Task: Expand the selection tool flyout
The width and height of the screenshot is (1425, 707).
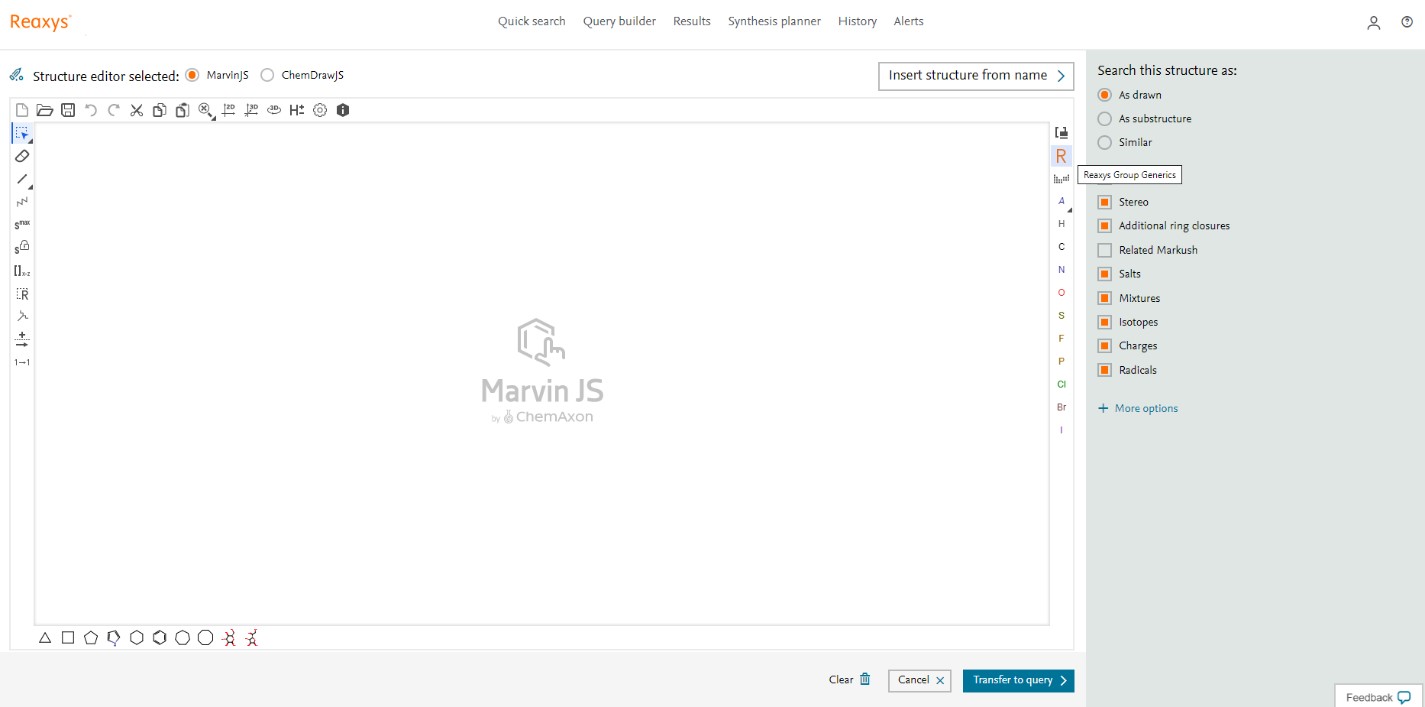Action: click(x=31, y=141)
